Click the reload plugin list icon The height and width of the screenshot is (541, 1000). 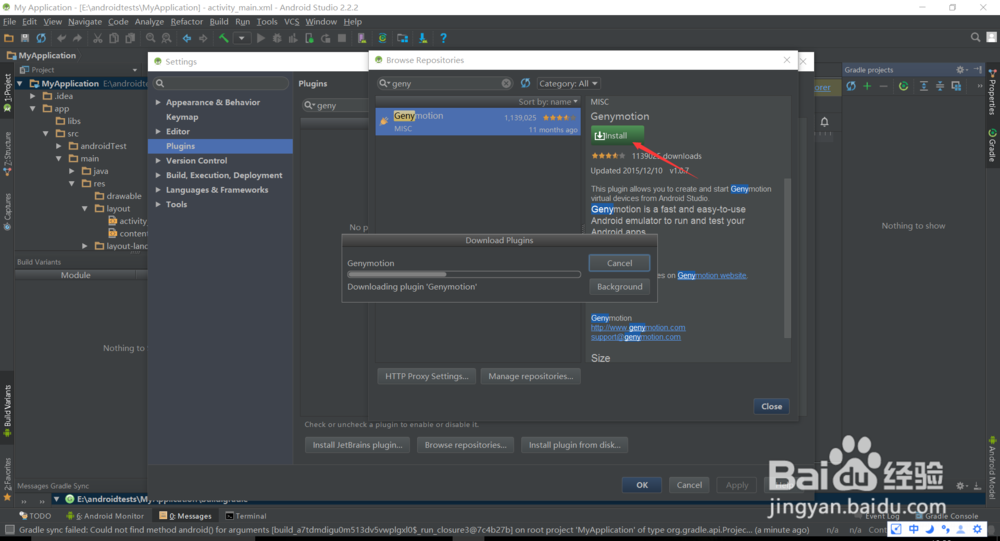point(525,83)
